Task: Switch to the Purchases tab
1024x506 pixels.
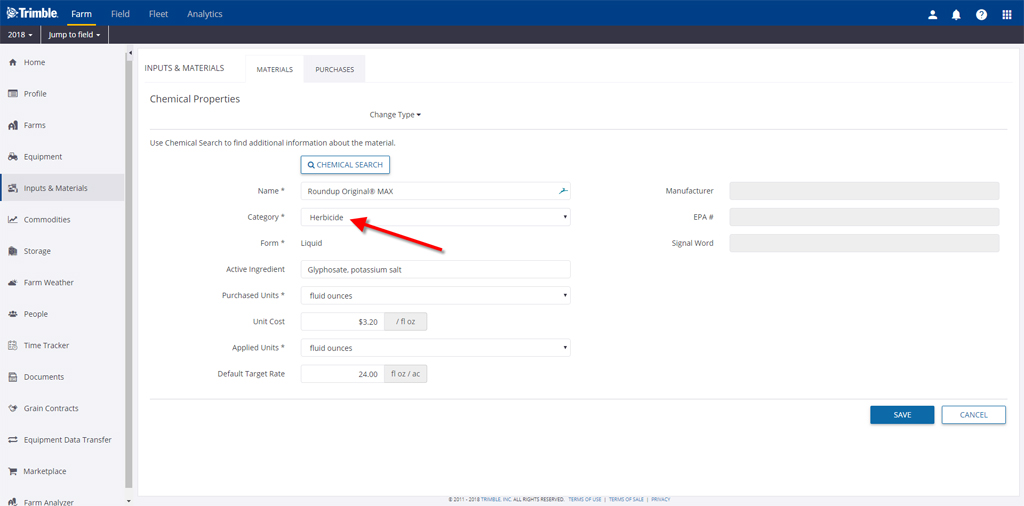Action: coord(334,70)
